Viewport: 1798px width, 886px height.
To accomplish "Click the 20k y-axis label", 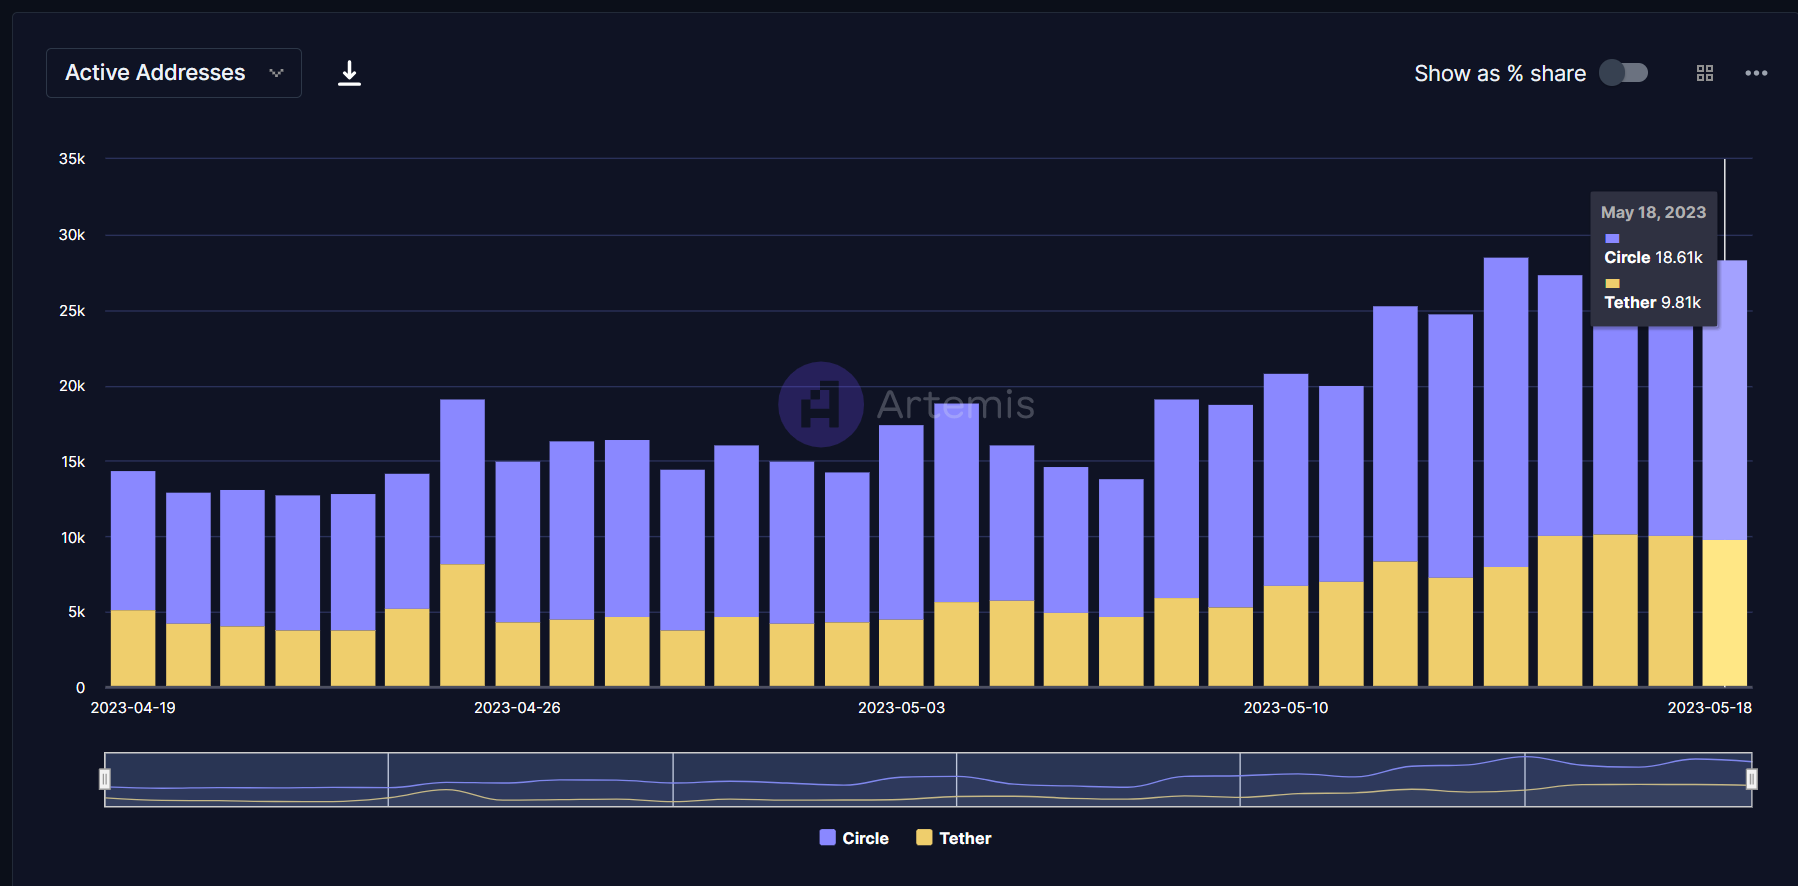I will (x=72, y=386).
